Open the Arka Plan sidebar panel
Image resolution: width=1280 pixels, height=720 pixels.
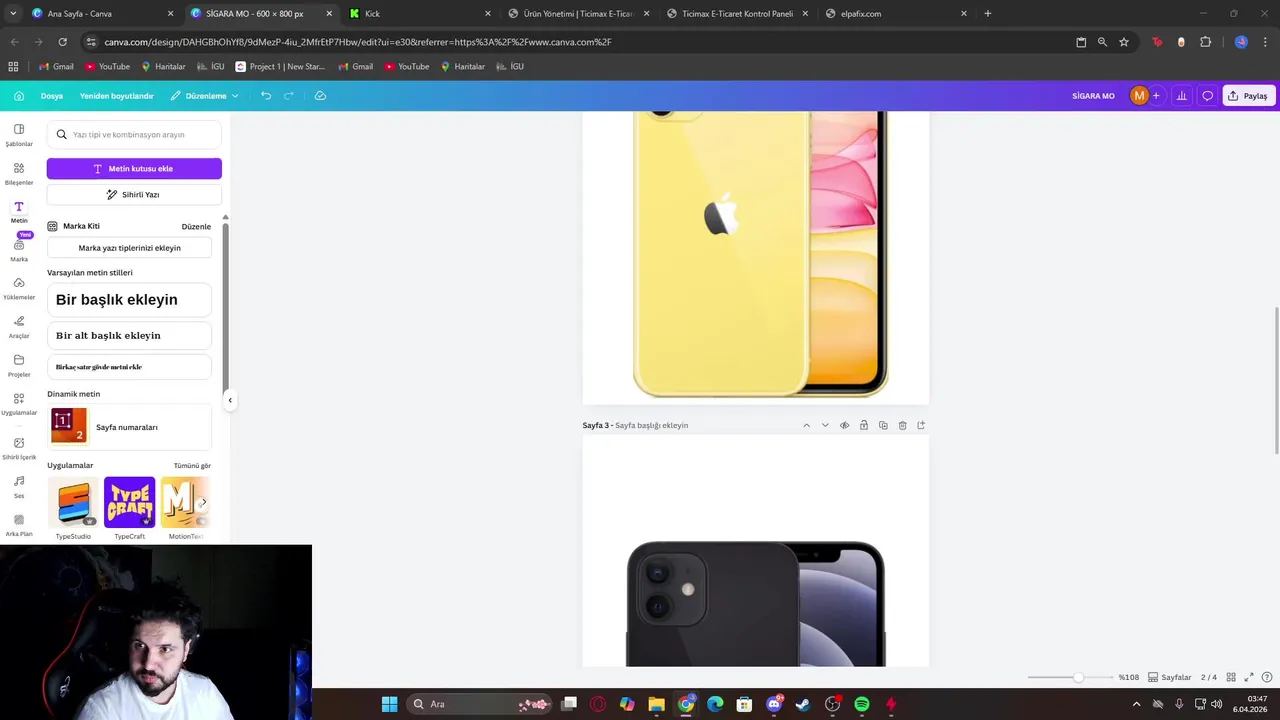[19, 525]
